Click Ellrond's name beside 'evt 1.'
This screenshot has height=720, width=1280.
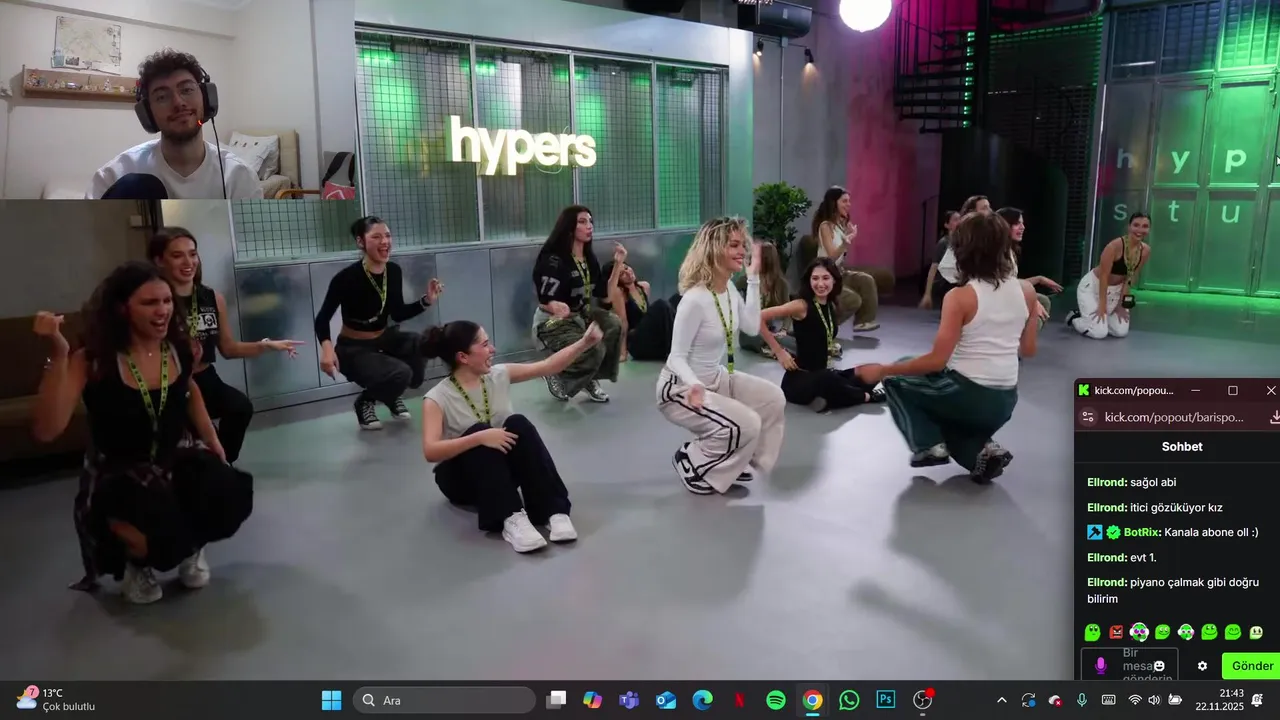(1107, 557)
